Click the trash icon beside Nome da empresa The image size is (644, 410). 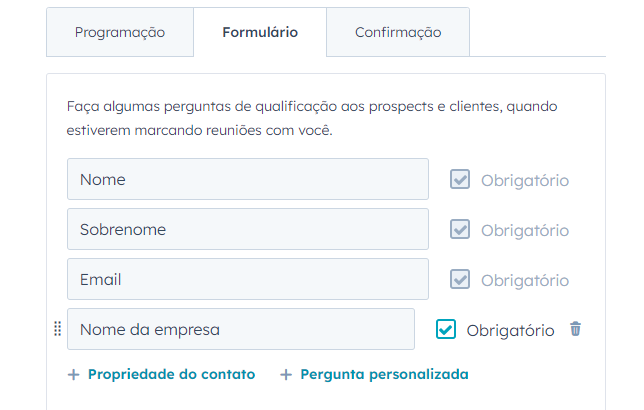575,329
